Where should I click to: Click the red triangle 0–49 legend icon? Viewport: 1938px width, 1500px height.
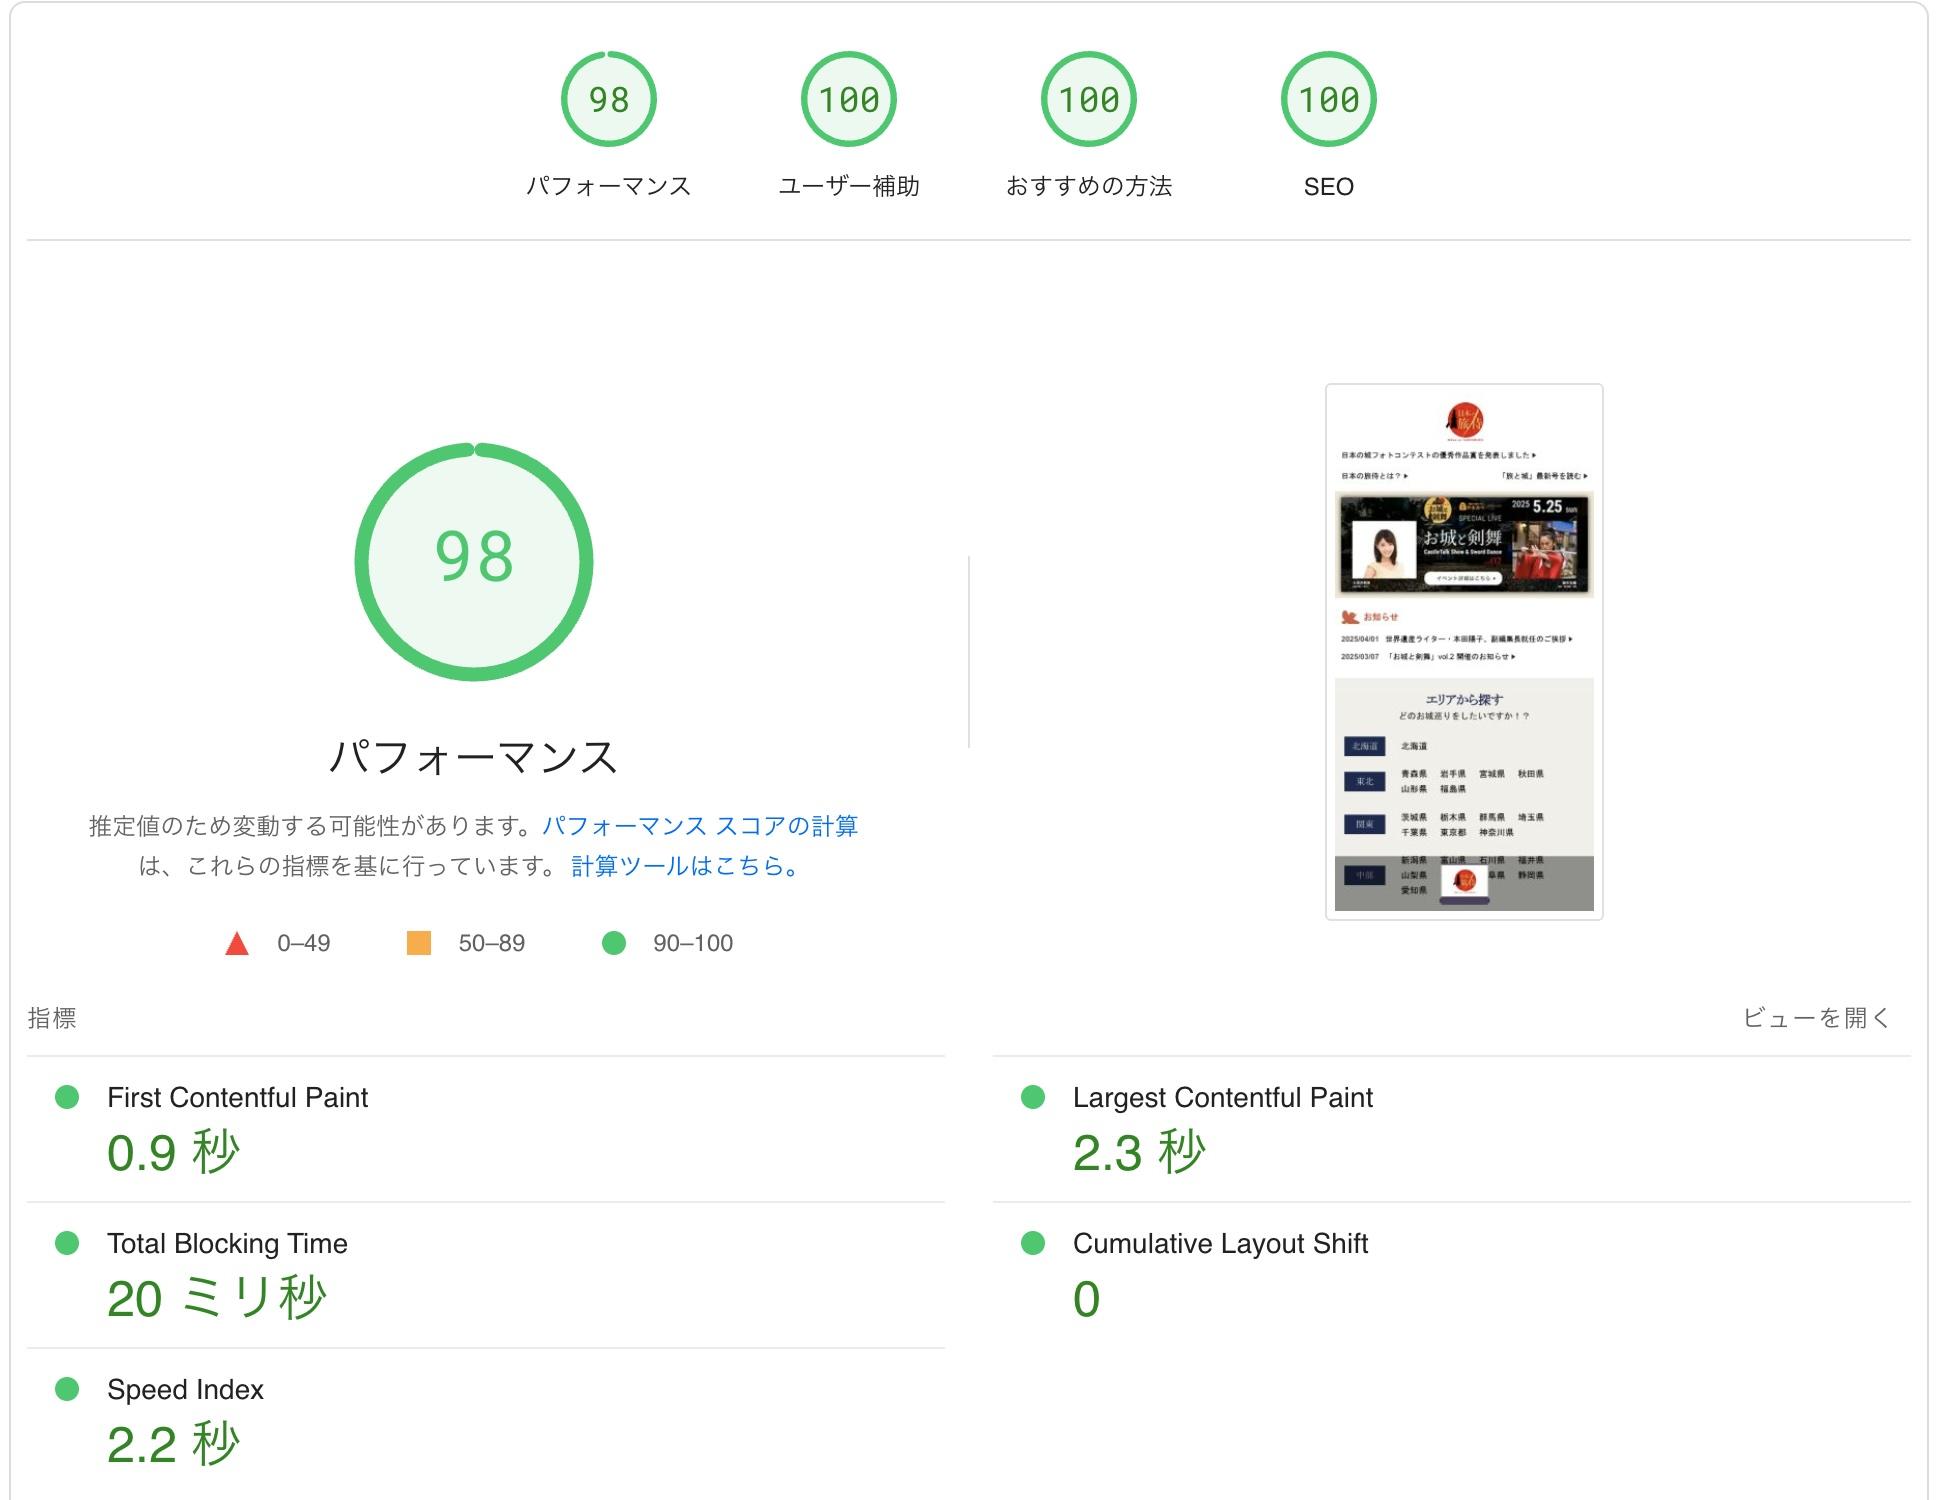(x=237, y=943)
